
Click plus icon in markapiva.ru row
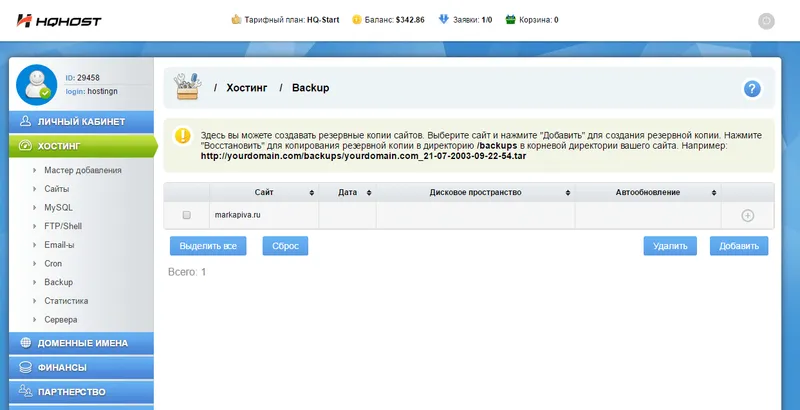tap(747, 216)
